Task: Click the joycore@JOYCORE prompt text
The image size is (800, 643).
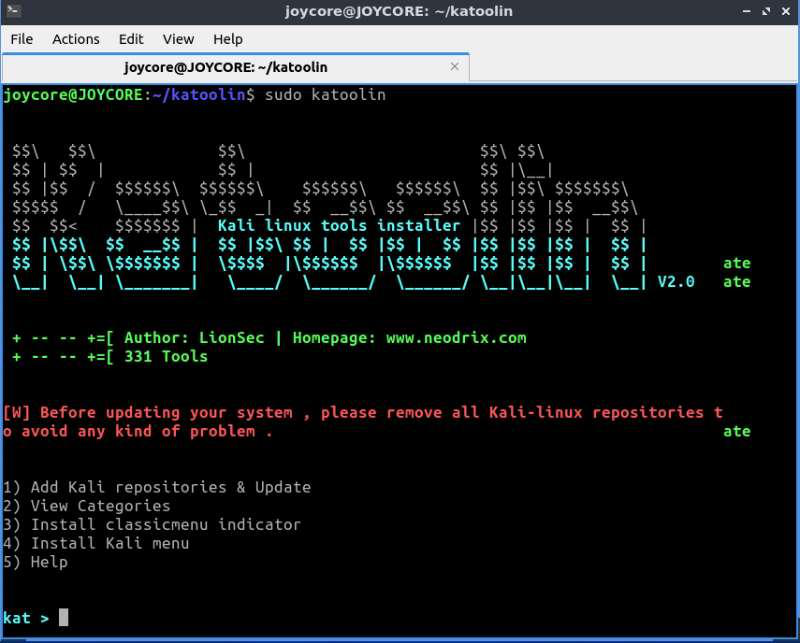Action: click(73, 95)
